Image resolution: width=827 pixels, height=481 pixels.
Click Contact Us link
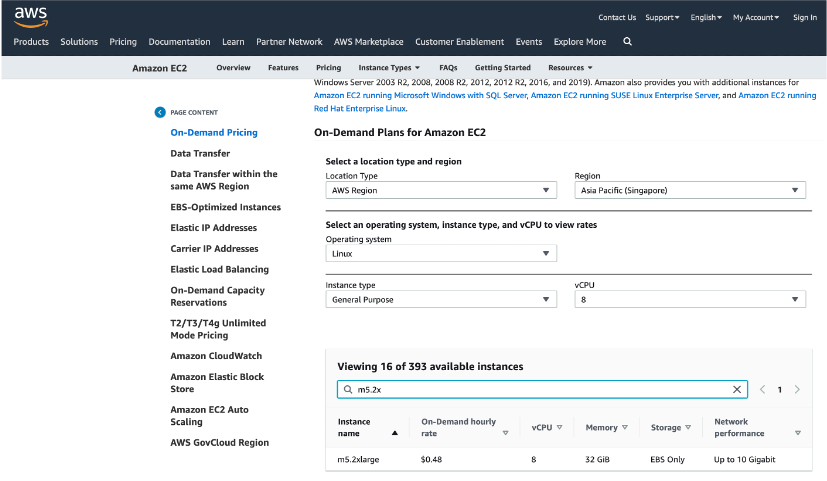(x=617, y=17)
